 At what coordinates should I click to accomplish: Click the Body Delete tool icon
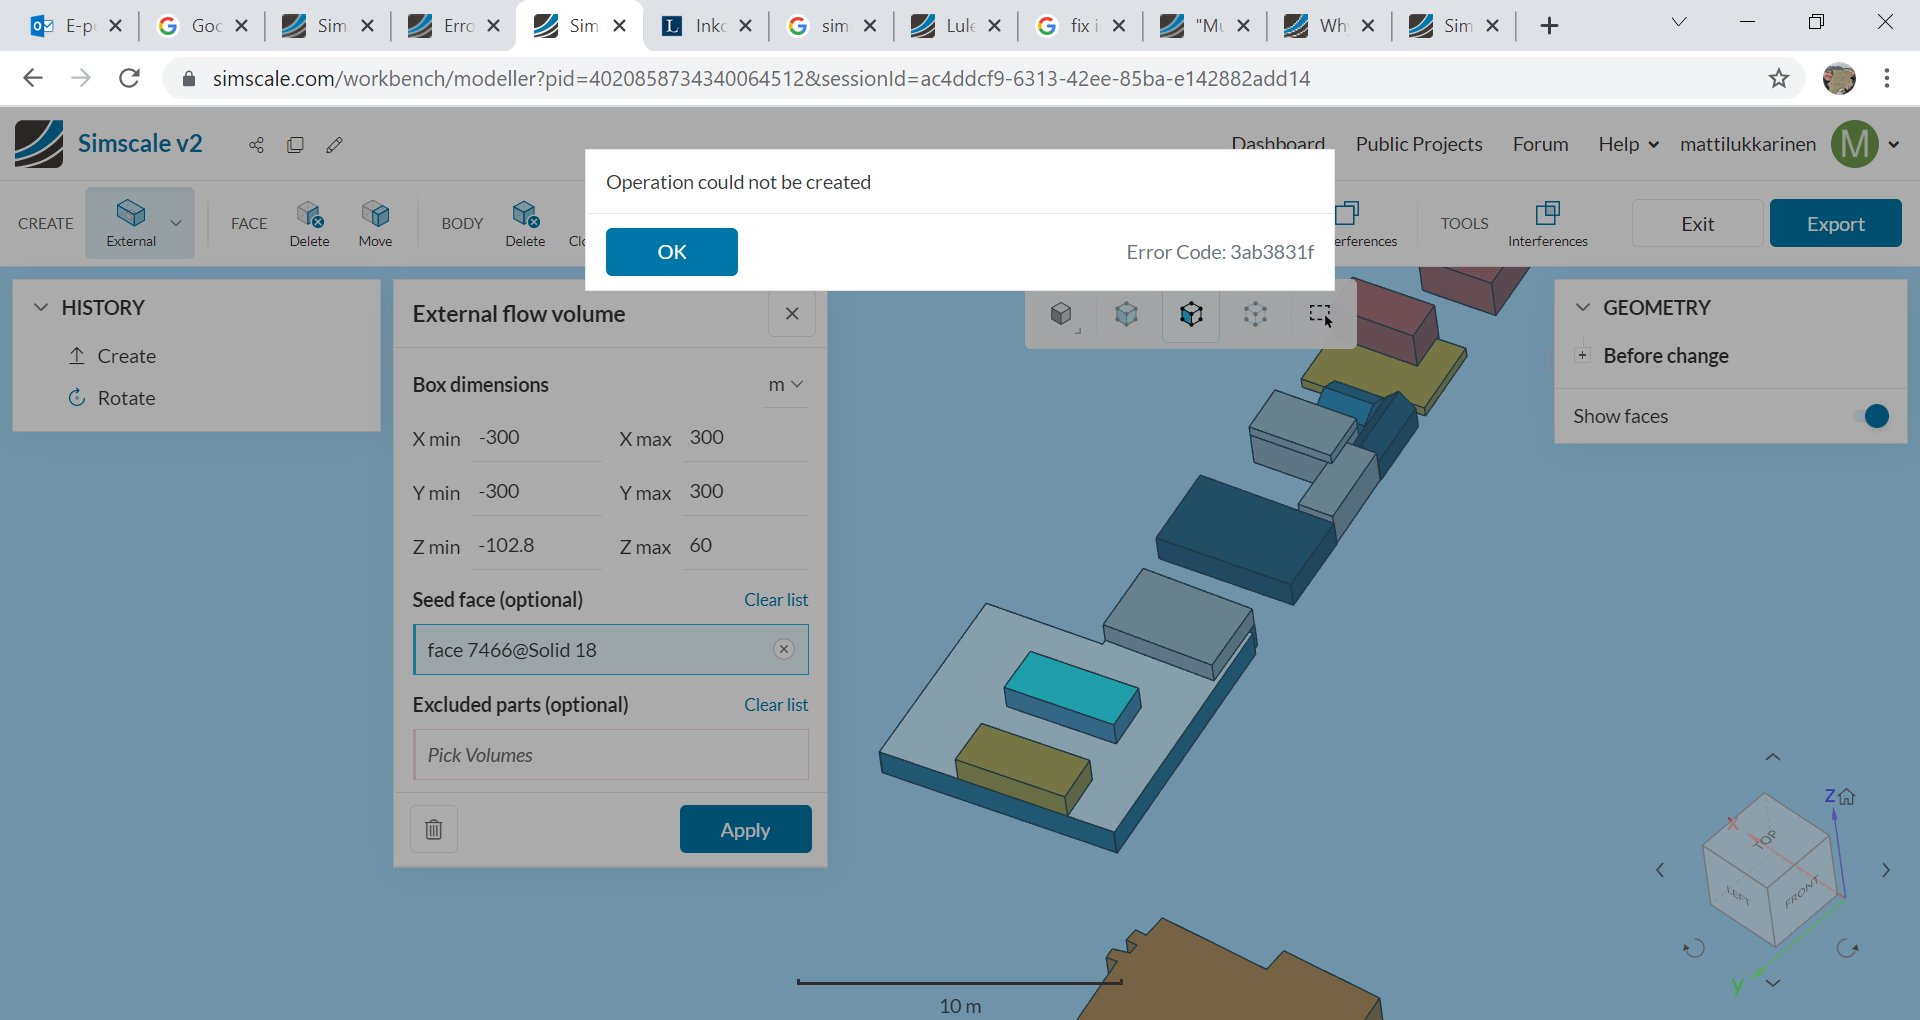tap(525, 223)
